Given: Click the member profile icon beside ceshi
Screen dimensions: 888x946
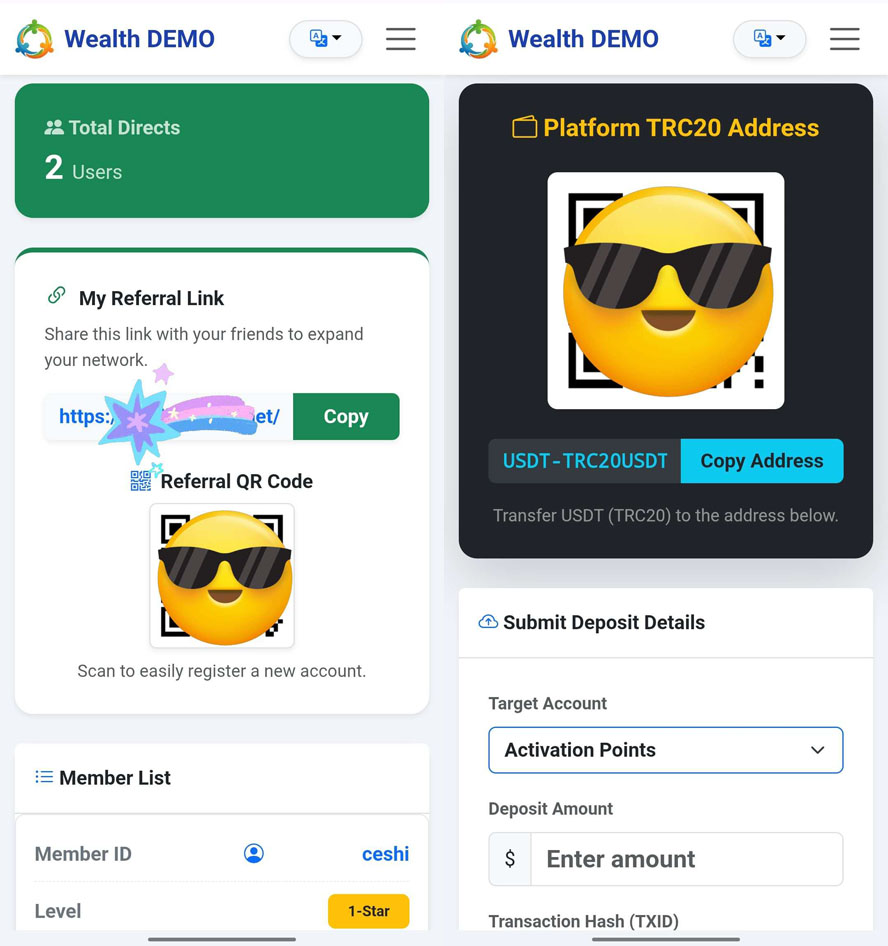Looking at the screenshot, I should click(254, 853).
